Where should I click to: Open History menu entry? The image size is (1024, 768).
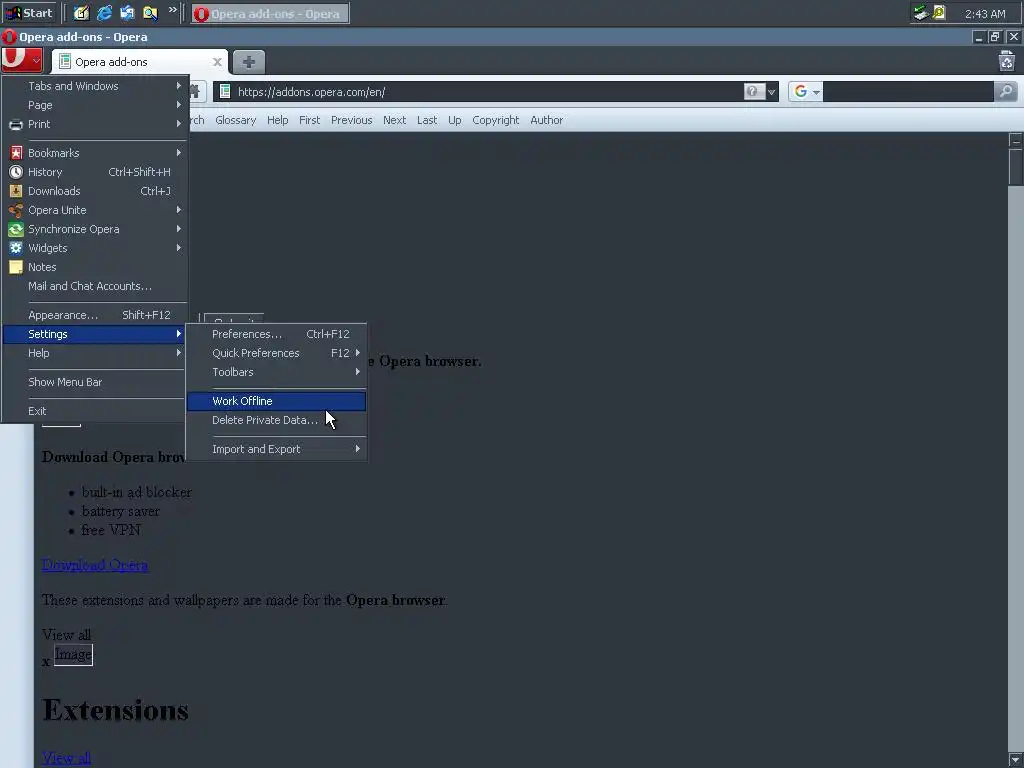[x=95, y=172]
